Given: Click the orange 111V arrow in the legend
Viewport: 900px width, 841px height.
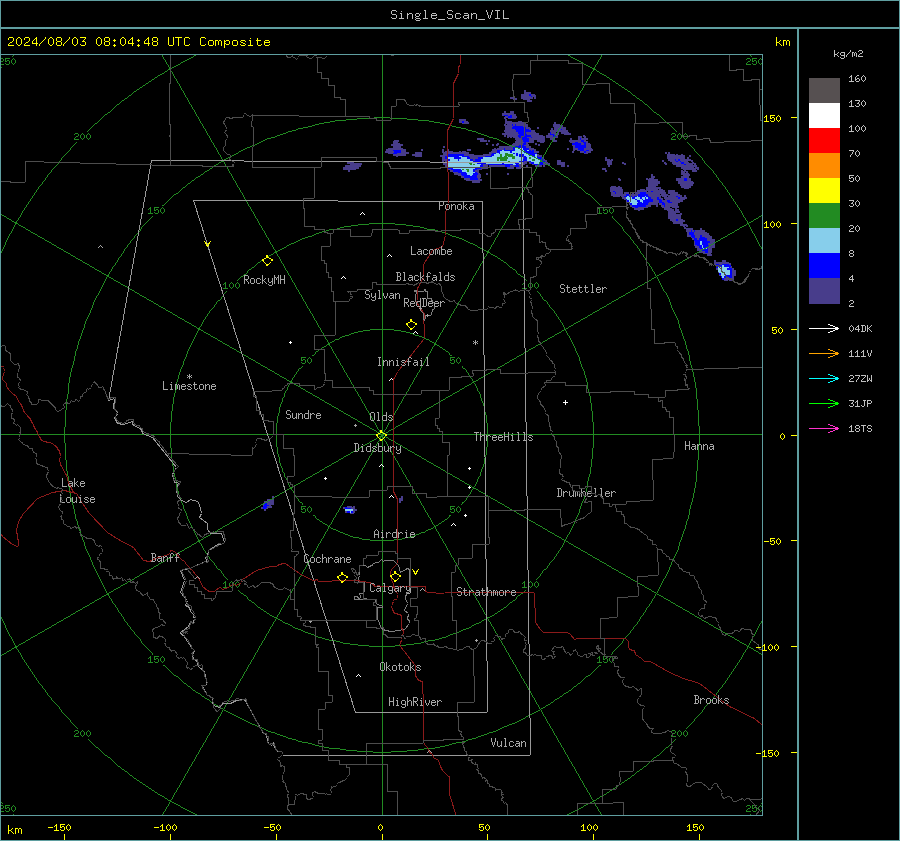Looking at the screenshot, I should [x=824, y=354].
